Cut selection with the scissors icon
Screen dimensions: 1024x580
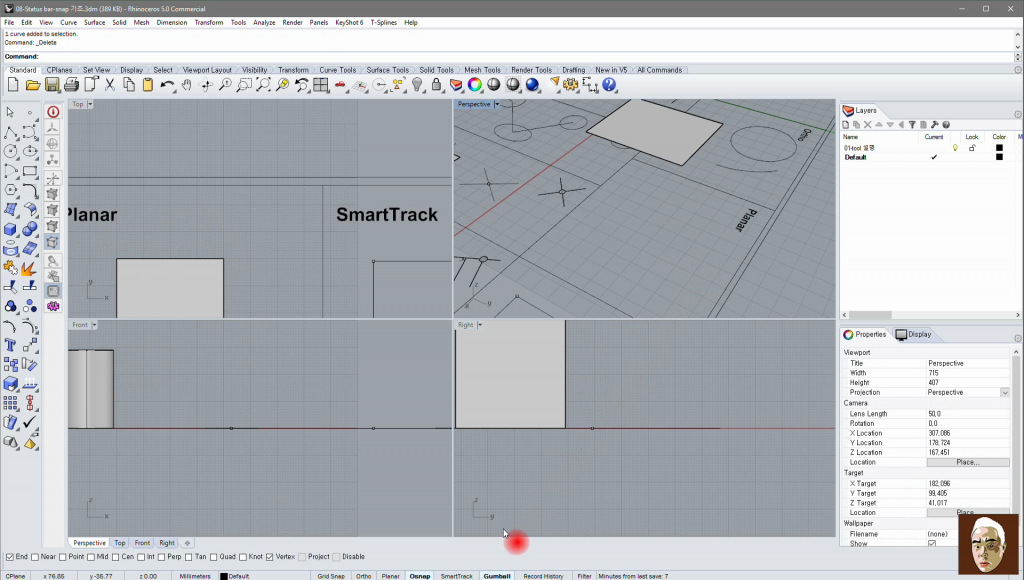tap(110, 85)
